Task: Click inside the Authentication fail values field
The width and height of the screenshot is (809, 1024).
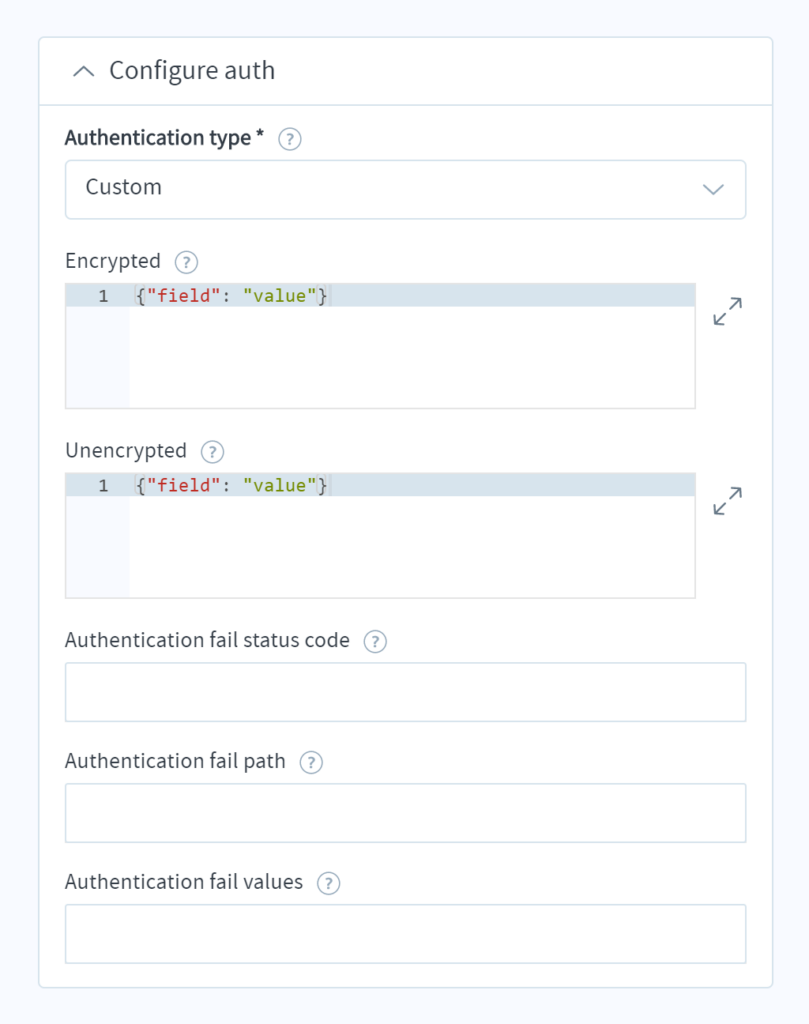Action: pos(405,932)
